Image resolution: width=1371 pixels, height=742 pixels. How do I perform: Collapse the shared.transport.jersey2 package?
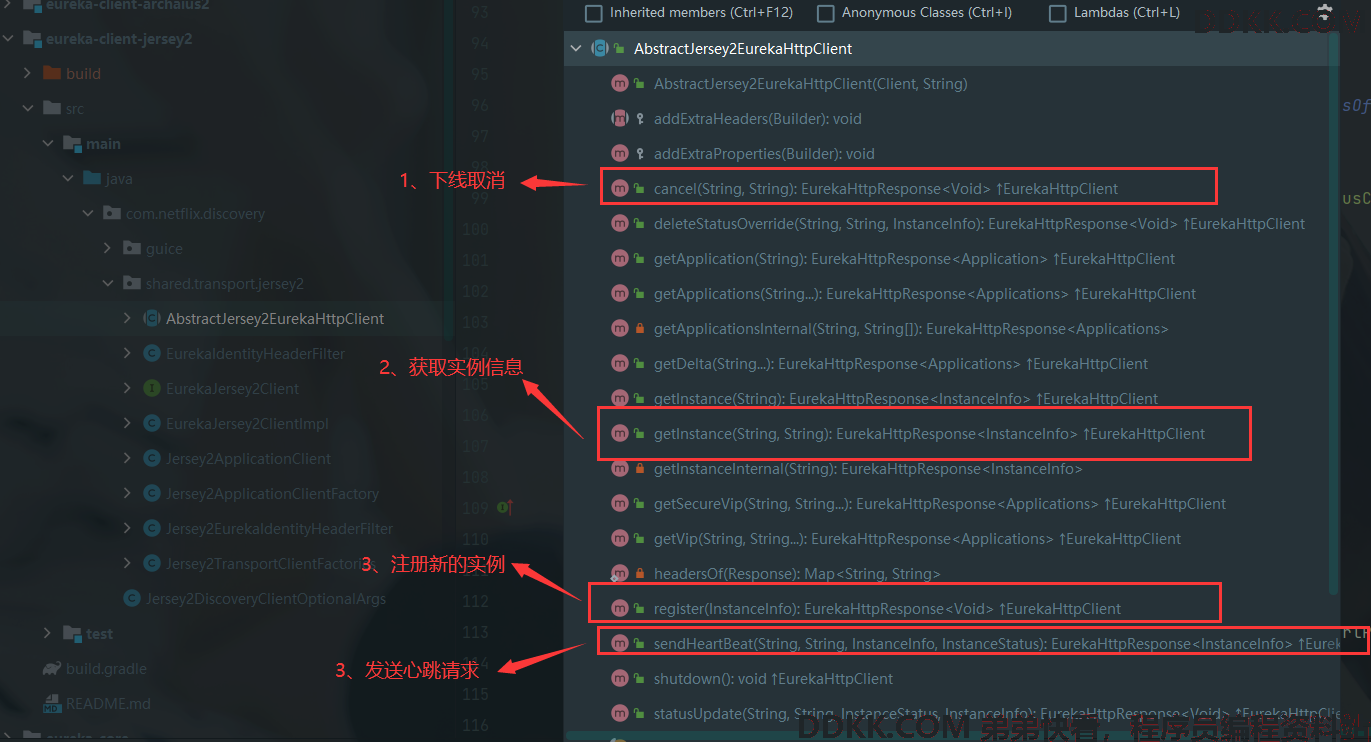(x=107, y=284)
